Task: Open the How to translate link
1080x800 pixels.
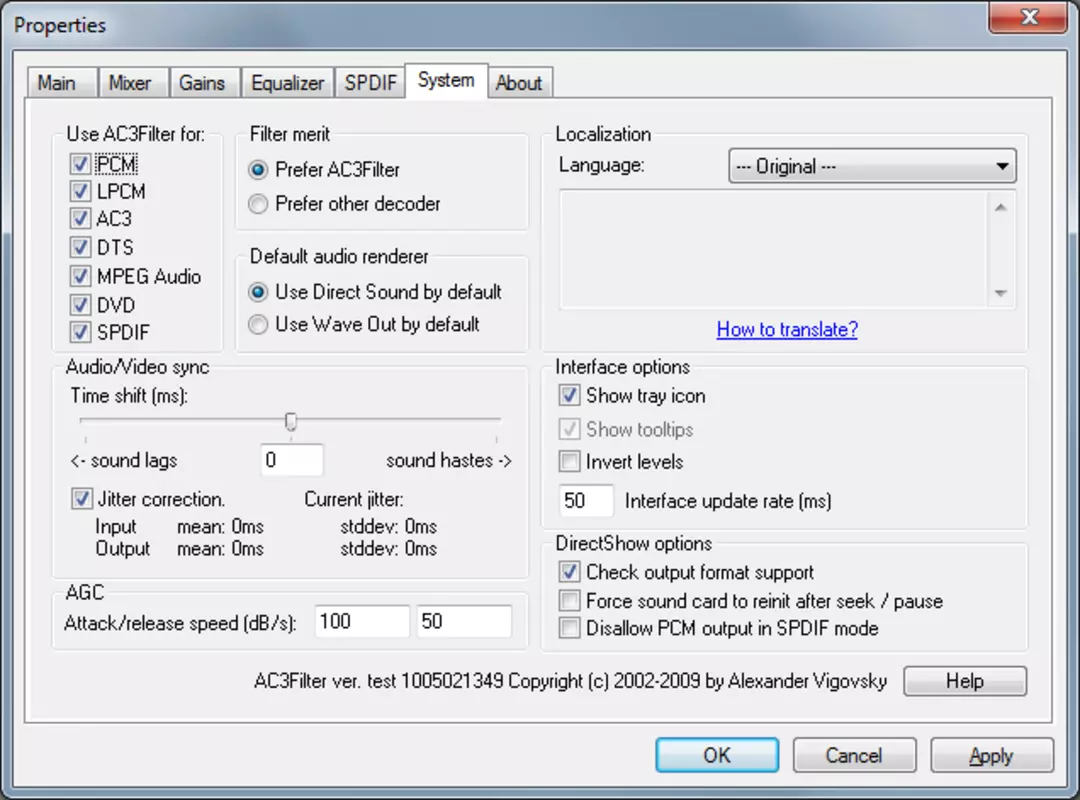Action: point(787,329)
